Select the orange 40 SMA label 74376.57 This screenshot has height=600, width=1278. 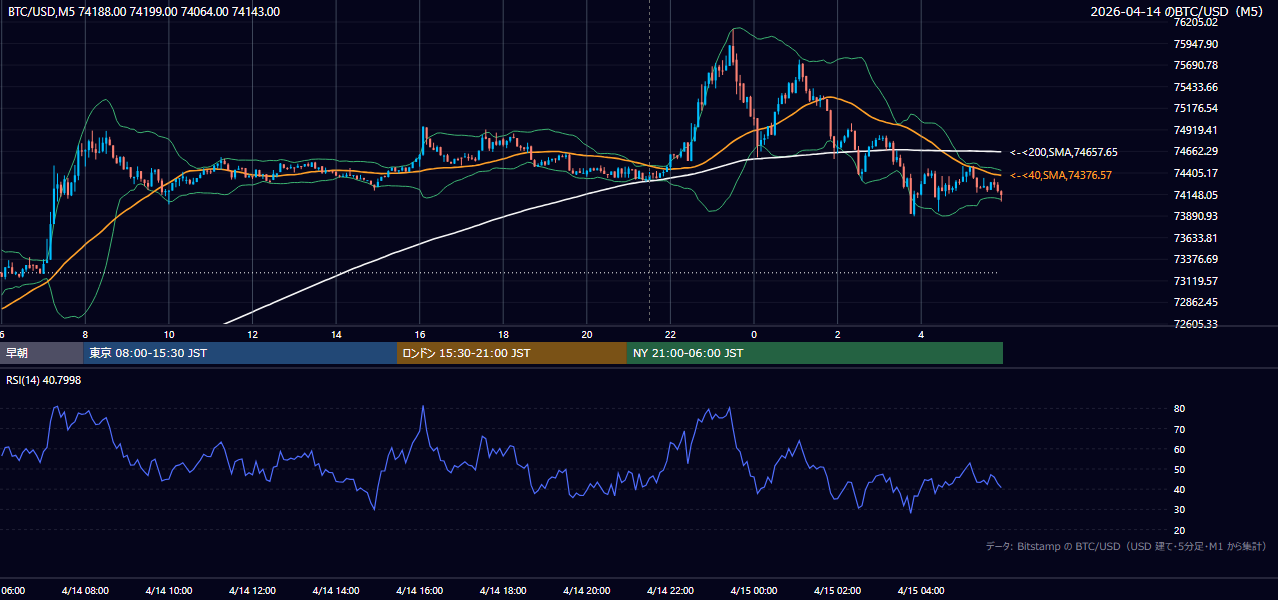1061,175
